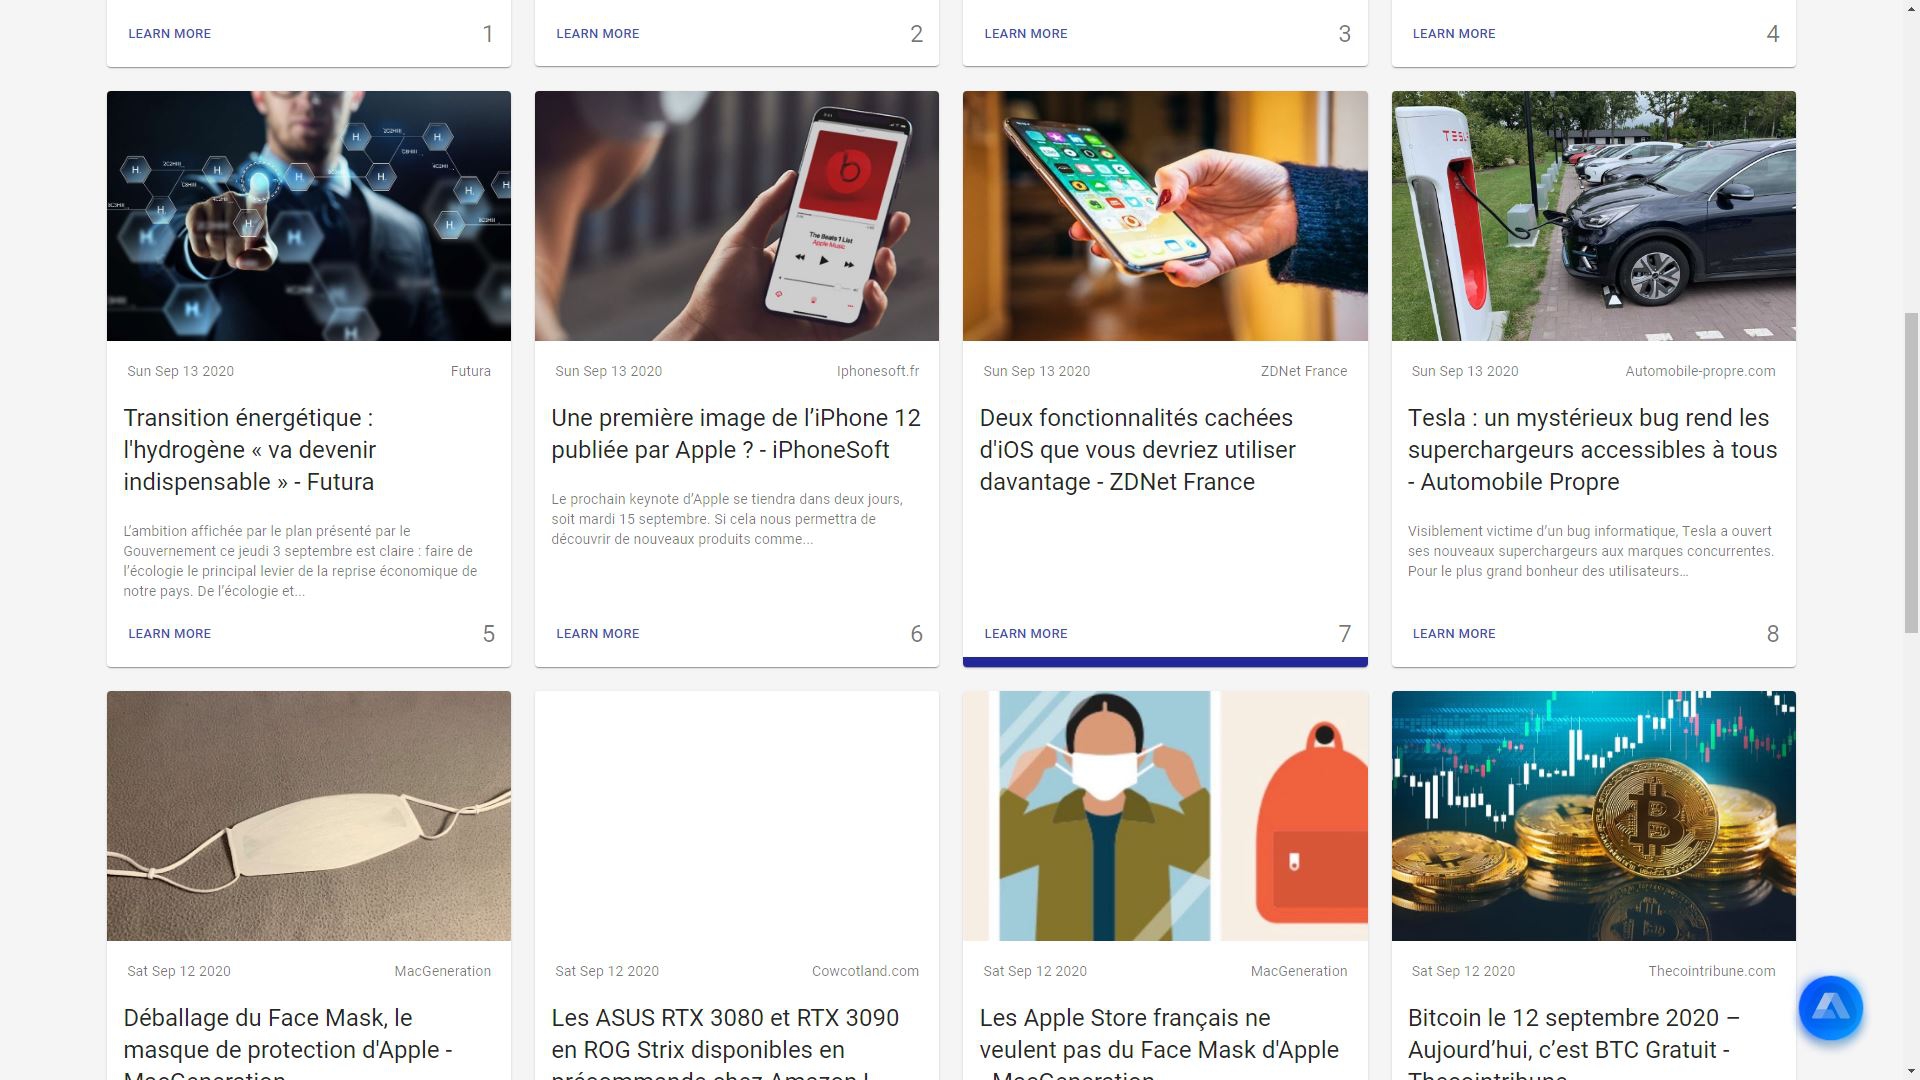Open the Tesla supercharger article image
Screen dimensions: 1920x1080
pyautogui.click(x=1593, y=216)
